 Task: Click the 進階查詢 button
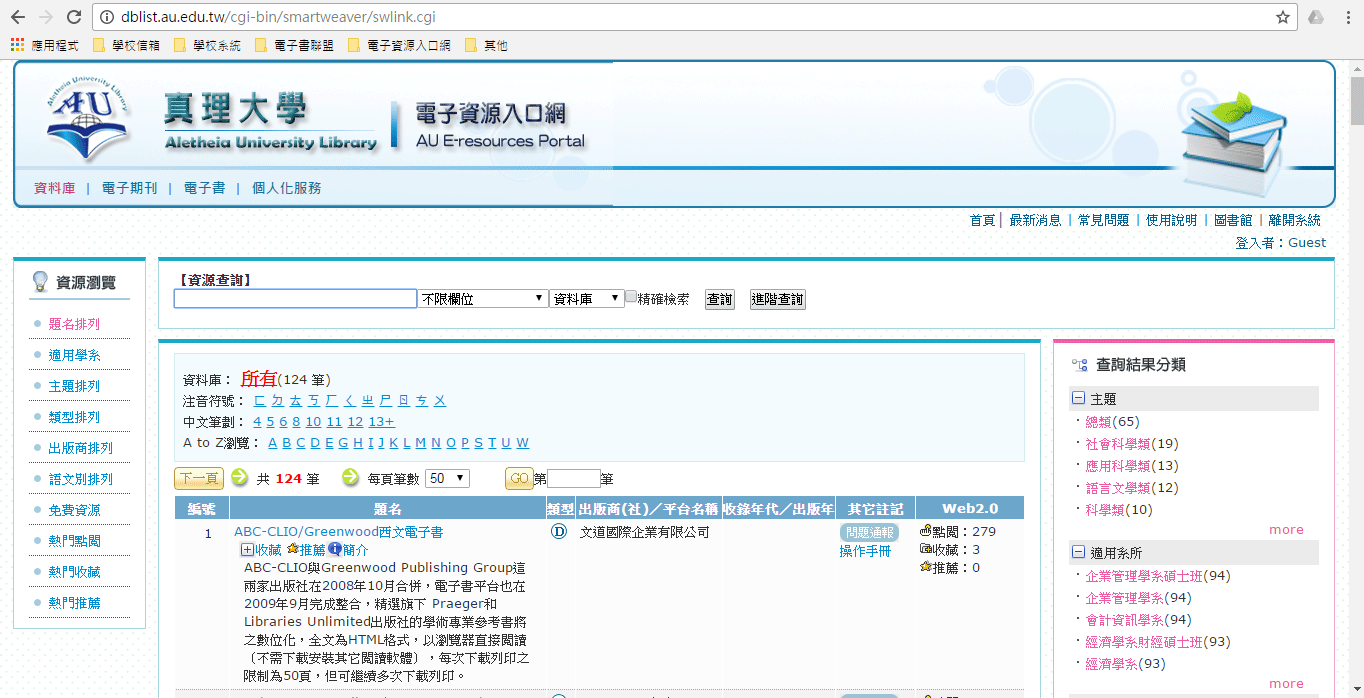coord(777,299)
